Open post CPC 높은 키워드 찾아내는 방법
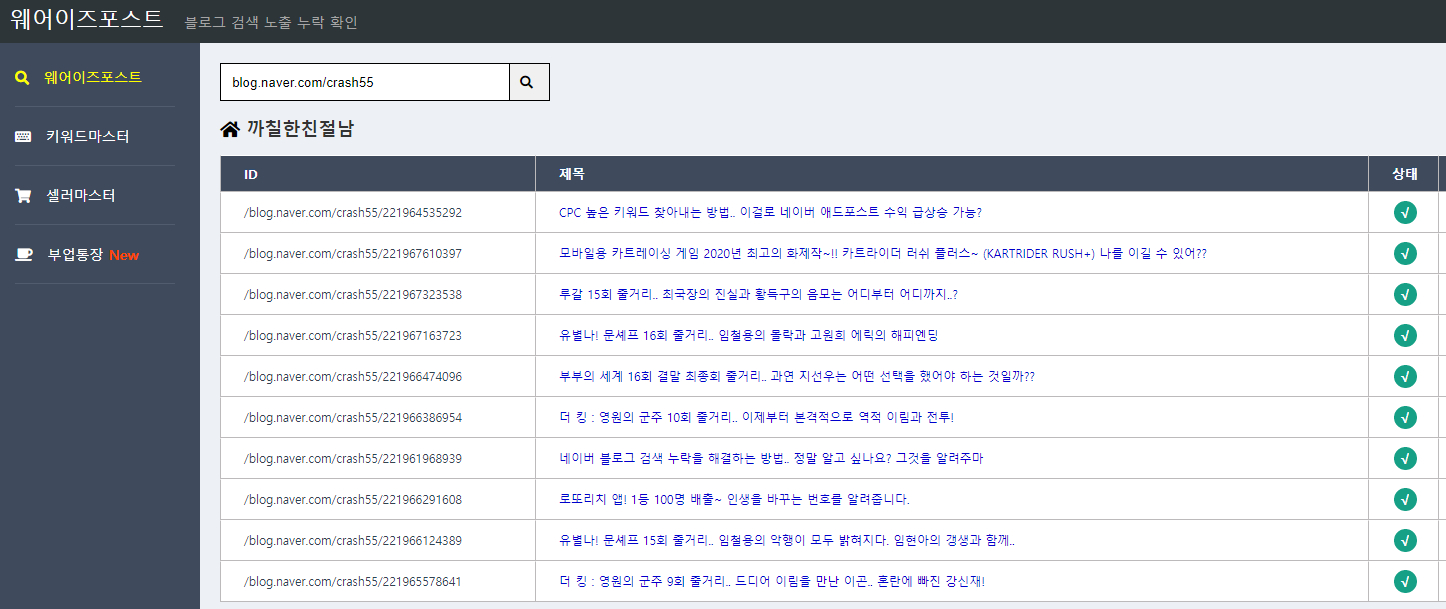The width and height of the screenshot is (1446, 609). pyautogui.click(x=770, y=212)
